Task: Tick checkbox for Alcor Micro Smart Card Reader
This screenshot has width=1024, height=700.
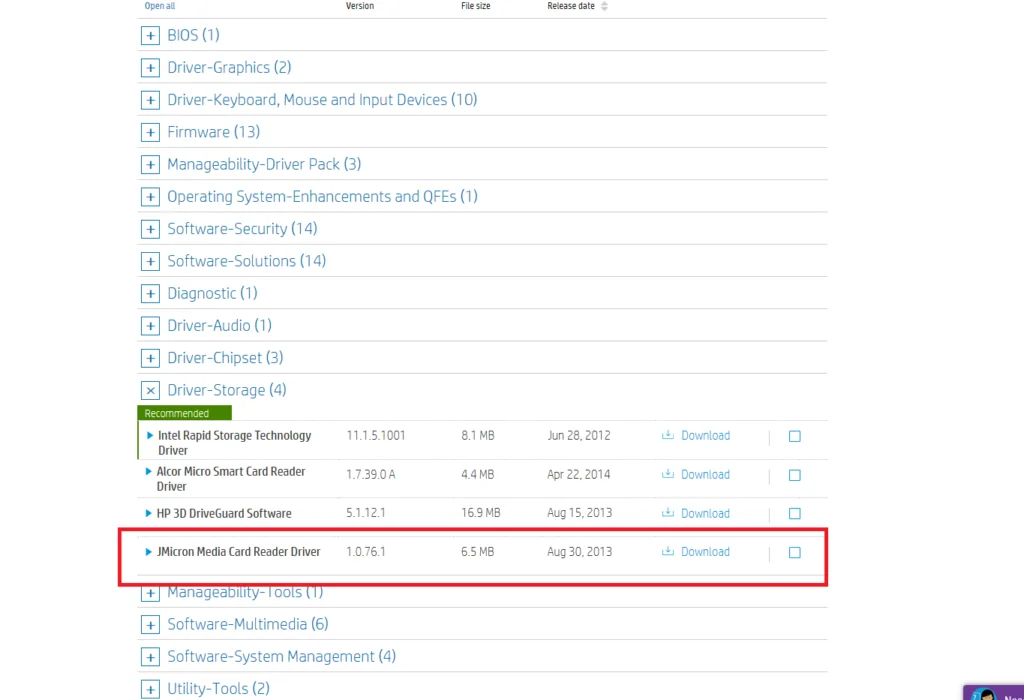Action: 795,475
